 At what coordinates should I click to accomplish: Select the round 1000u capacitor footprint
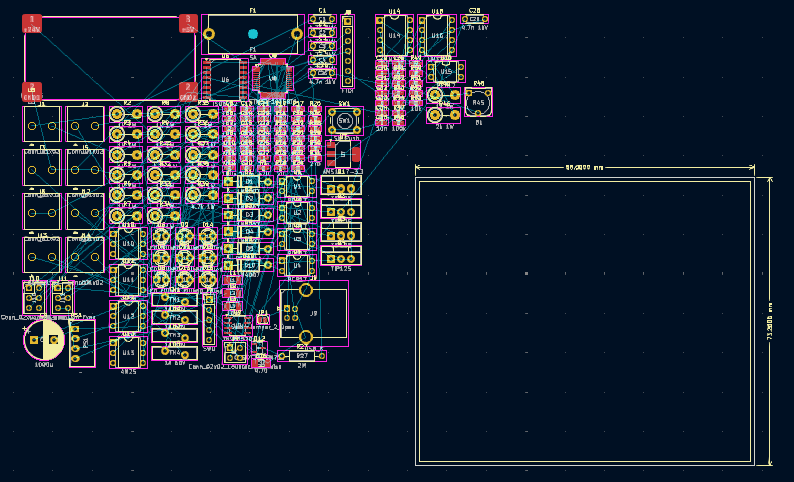43,340
